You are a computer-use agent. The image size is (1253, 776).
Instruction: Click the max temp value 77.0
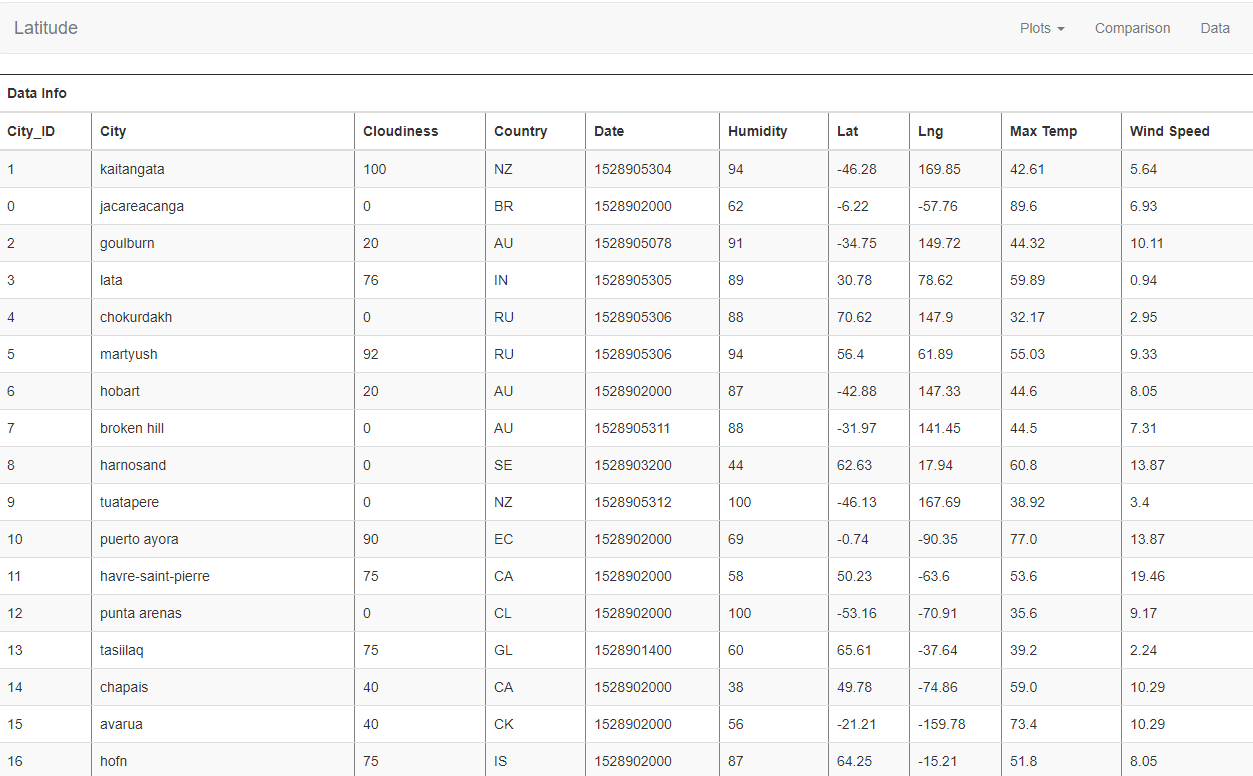click(1023, 539)
